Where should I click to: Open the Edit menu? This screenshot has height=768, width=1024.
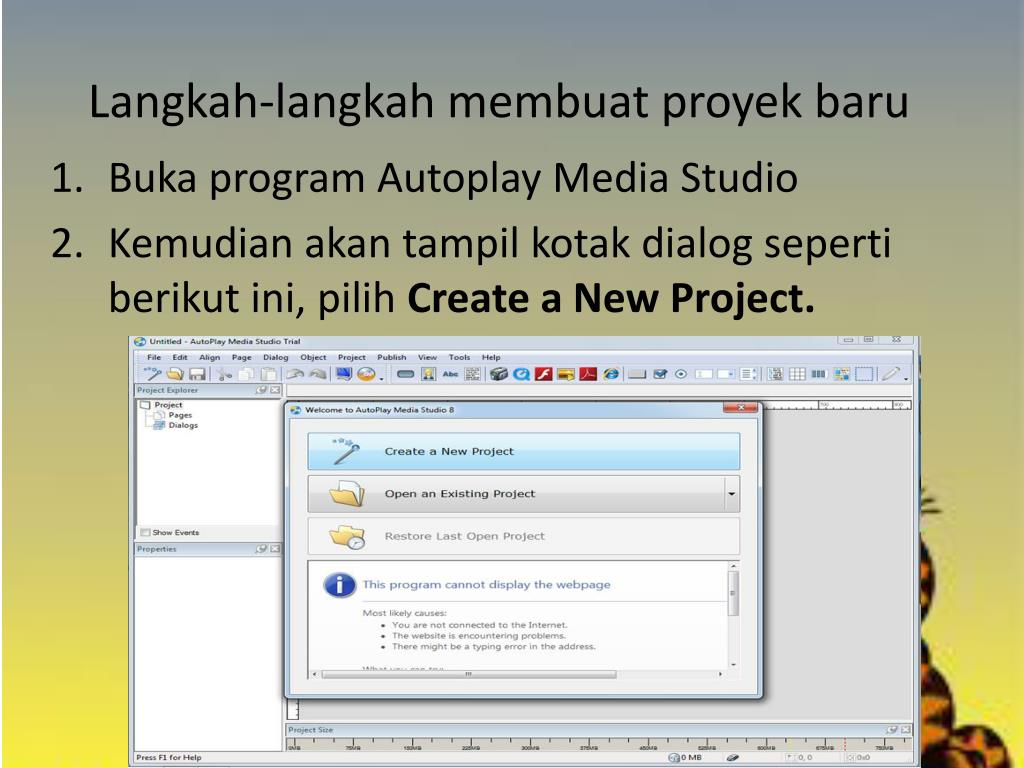click(180, 357)
